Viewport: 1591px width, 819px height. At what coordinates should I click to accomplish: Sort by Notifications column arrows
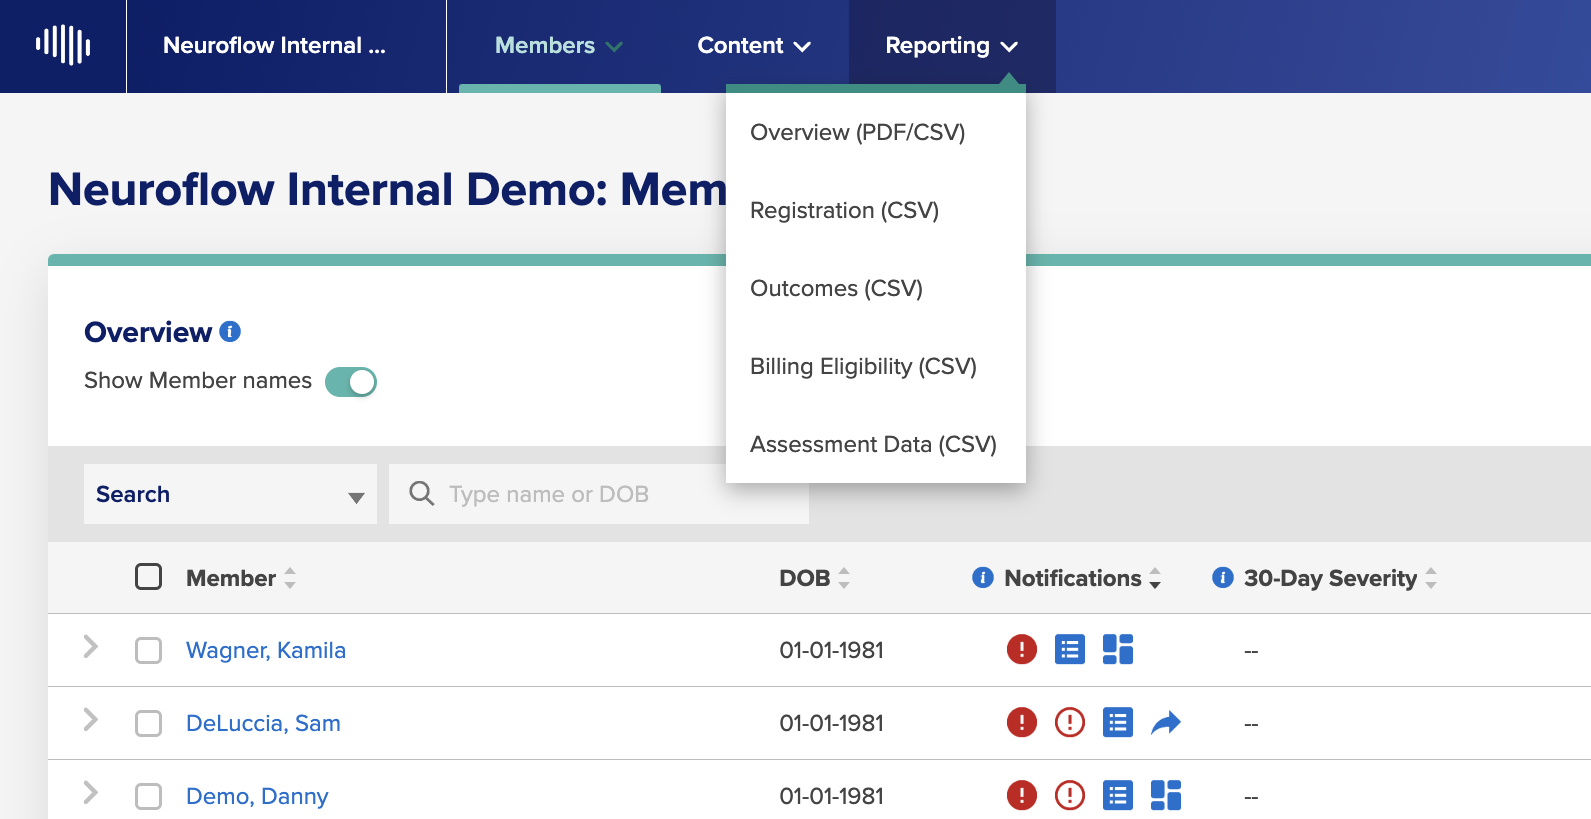[1155, 577]
